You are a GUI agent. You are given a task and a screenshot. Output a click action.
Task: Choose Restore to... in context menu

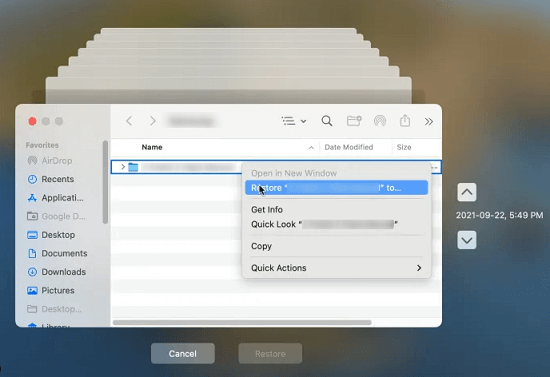[x=336, y=188]
